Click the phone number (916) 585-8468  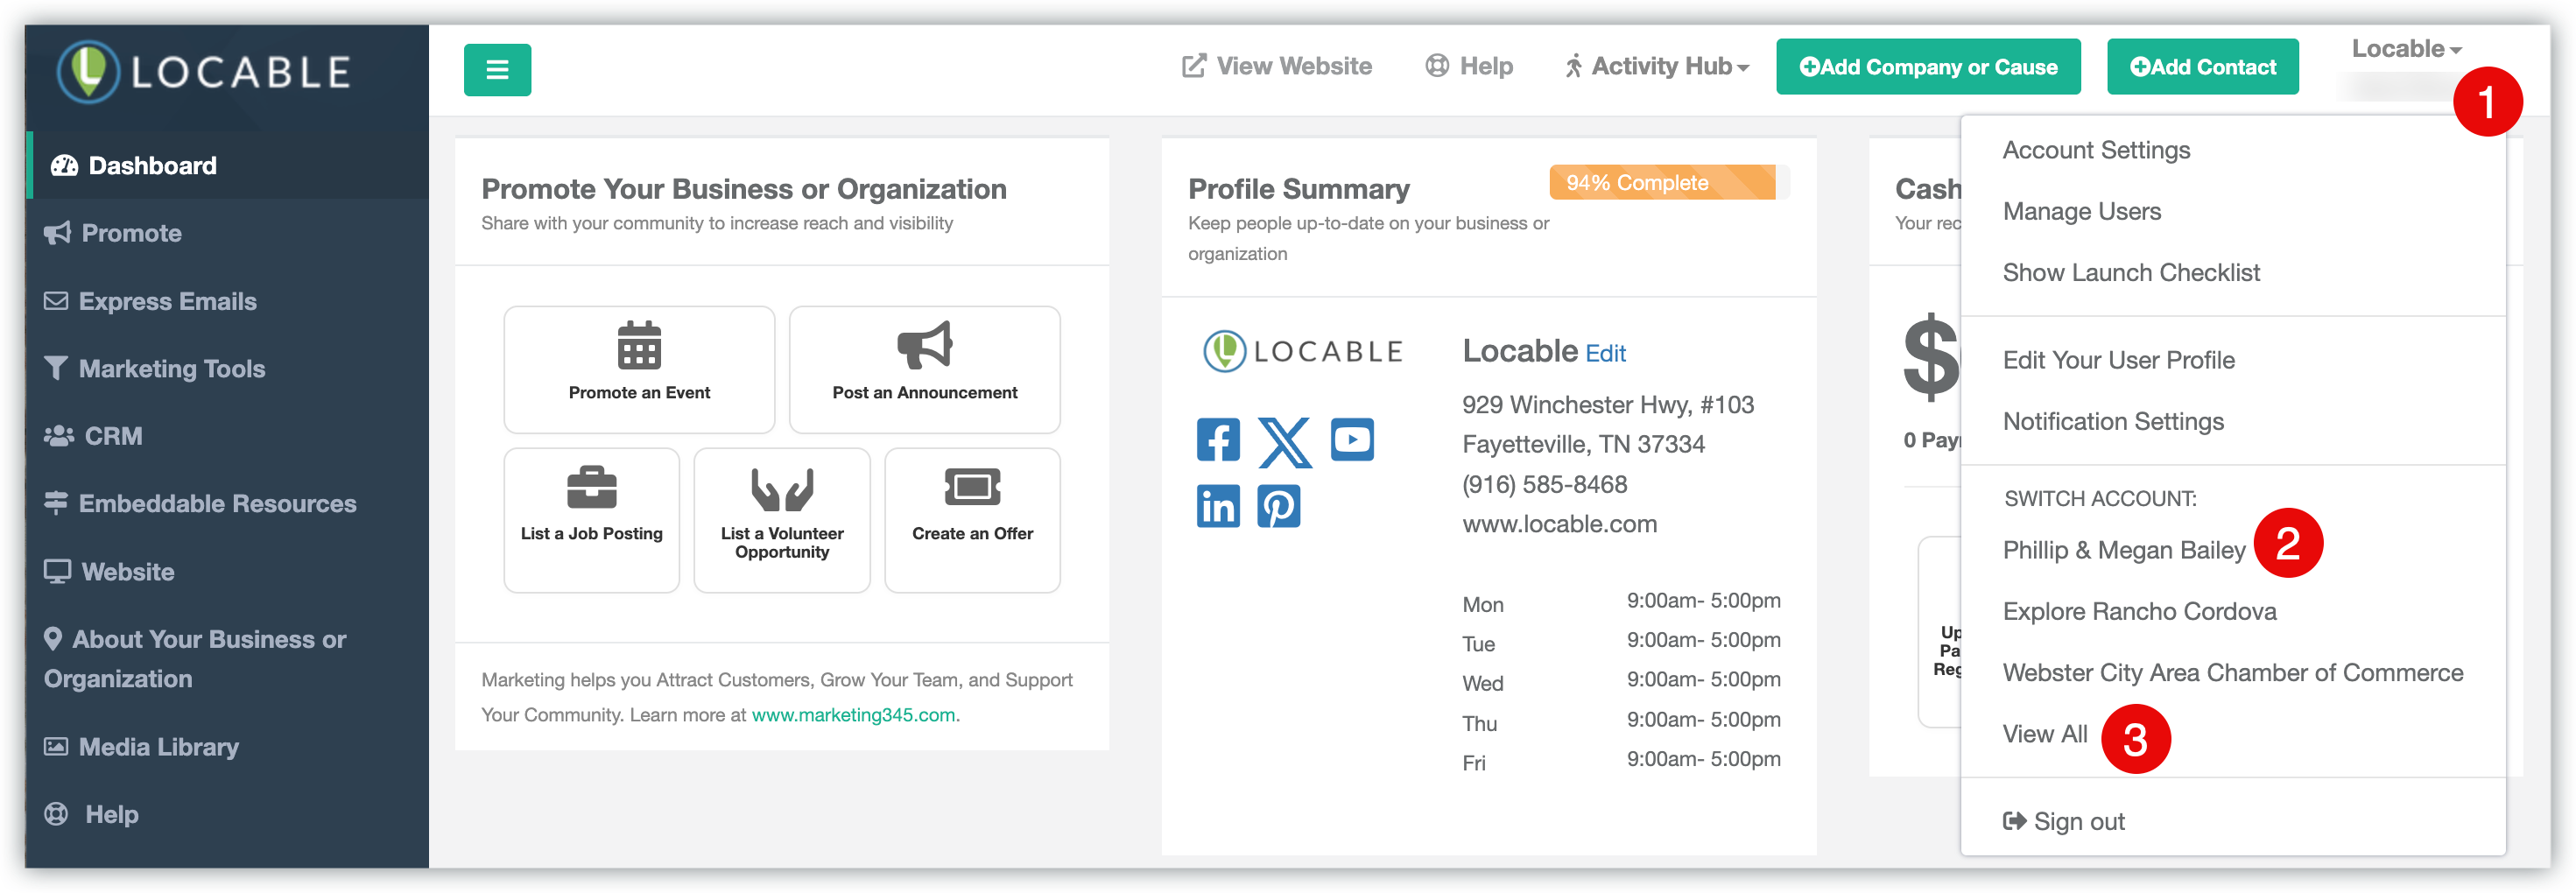pos(1544,484)
